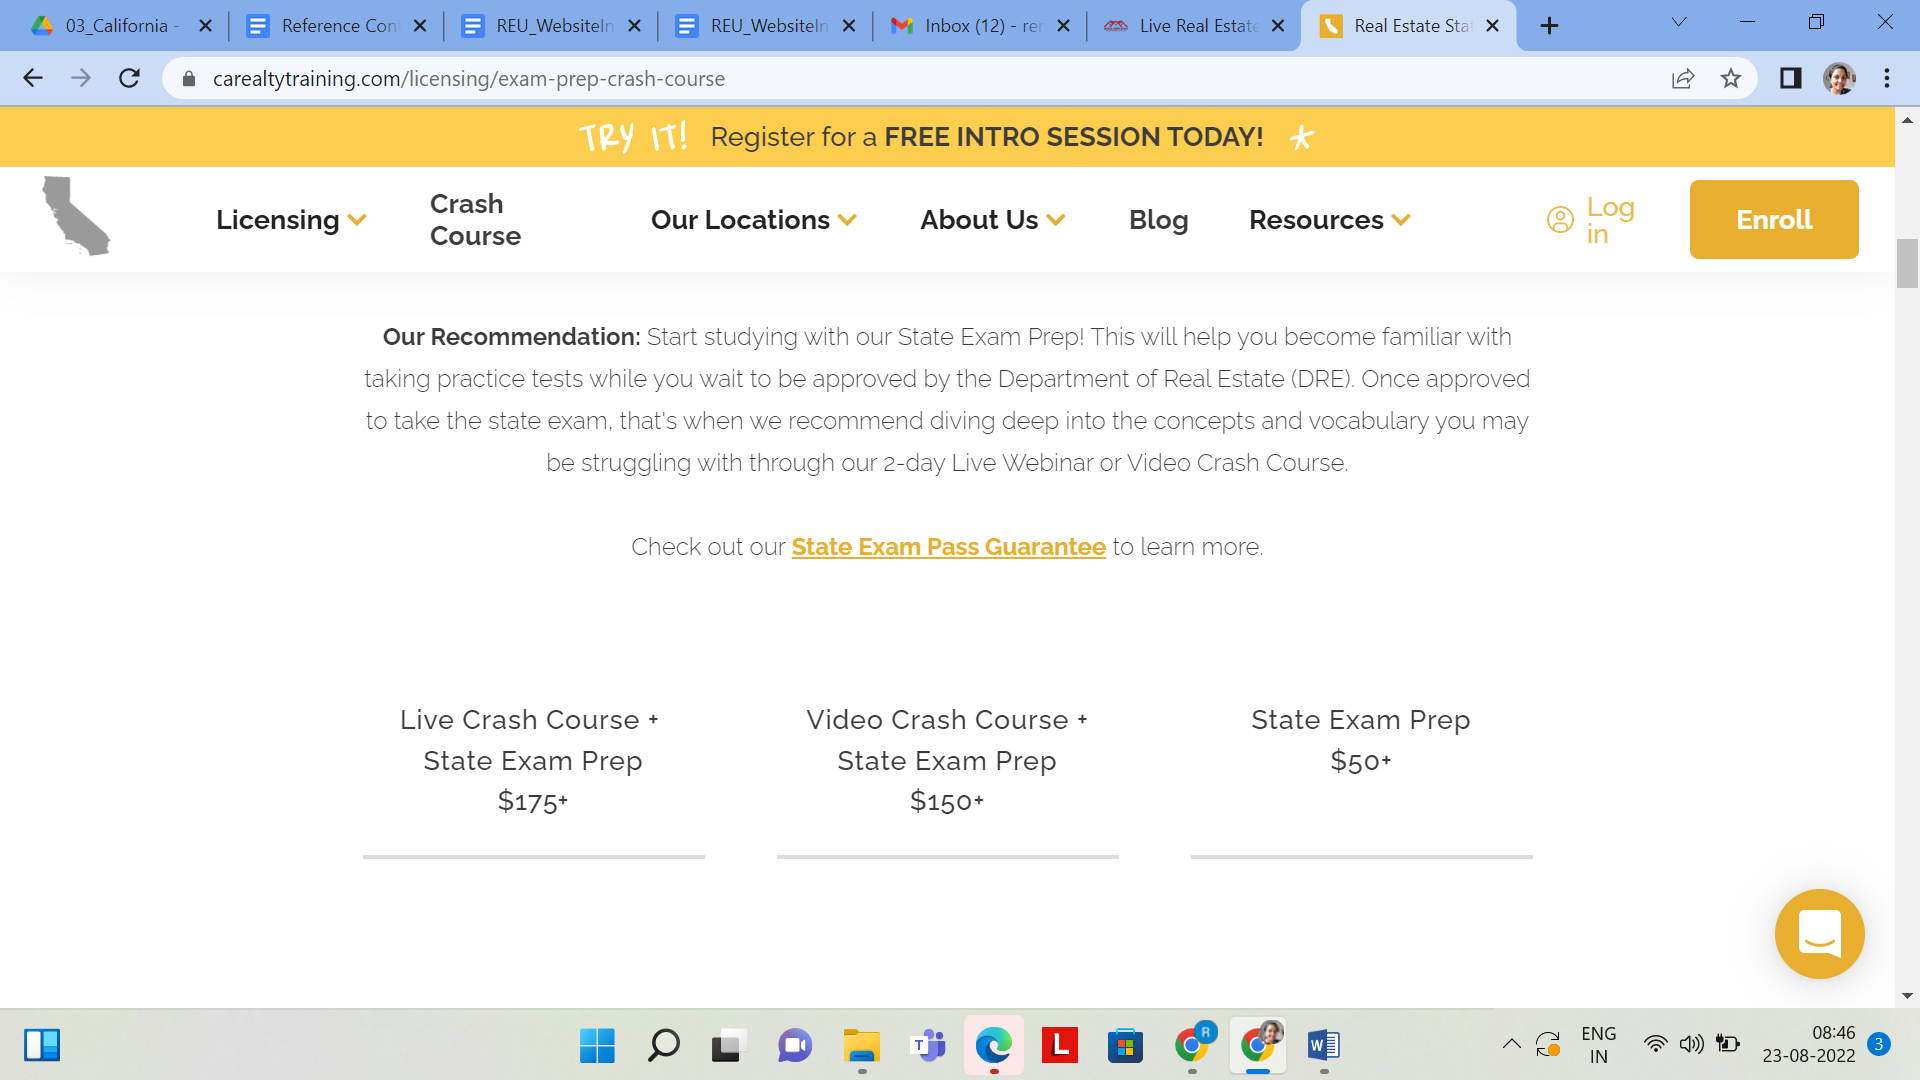1920x1080 pixels.
Task: Click the Microsoft Teams taskbar icon
Action: [x=928, y=1044]
